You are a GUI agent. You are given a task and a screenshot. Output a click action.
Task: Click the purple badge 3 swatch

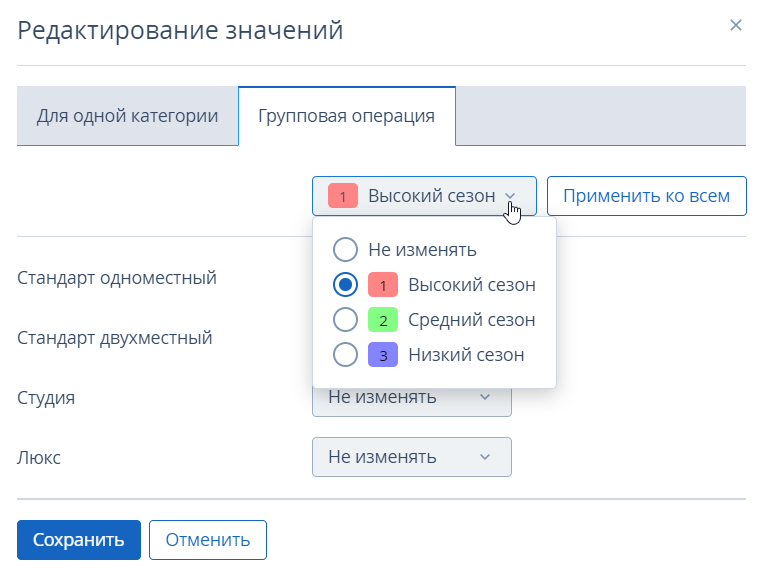click(x=383, y=355)
